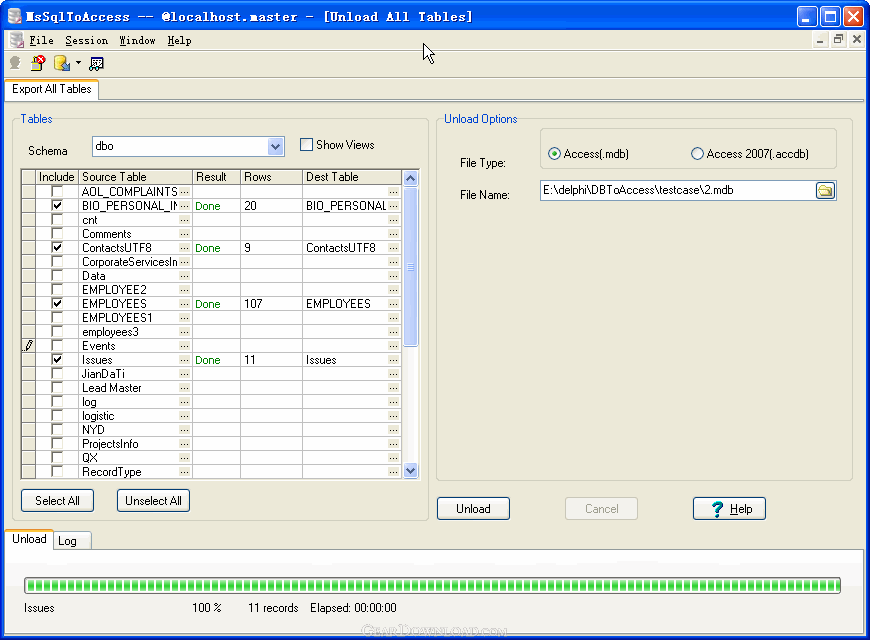Click the Result column header
The height and width of the screenshot is (640, 870).
216,177
